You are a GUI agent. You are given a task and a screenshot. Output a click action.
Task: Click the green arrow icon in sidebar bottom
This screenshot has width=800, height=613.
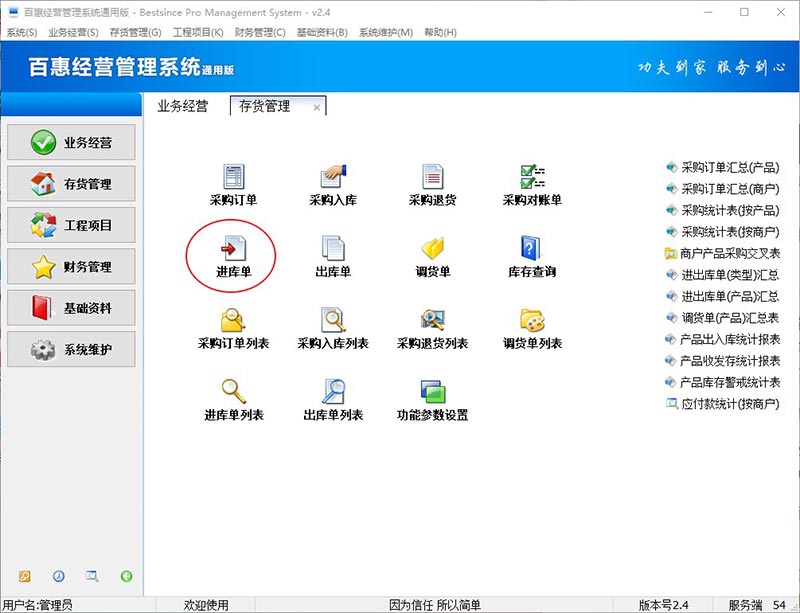pyautogui.click(x=126, y=576)
